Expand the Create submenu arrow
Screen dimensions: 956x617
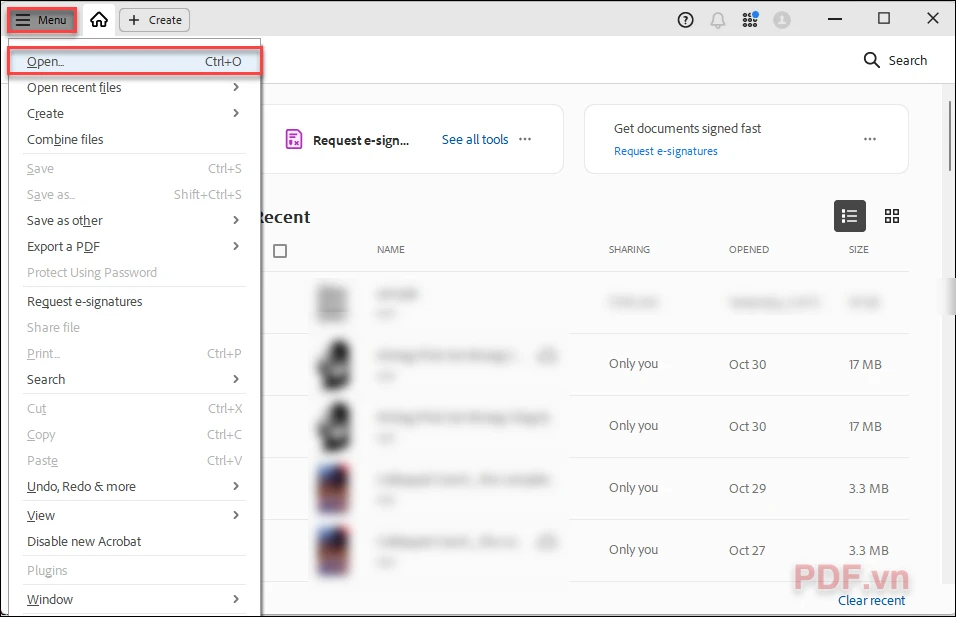236,113
